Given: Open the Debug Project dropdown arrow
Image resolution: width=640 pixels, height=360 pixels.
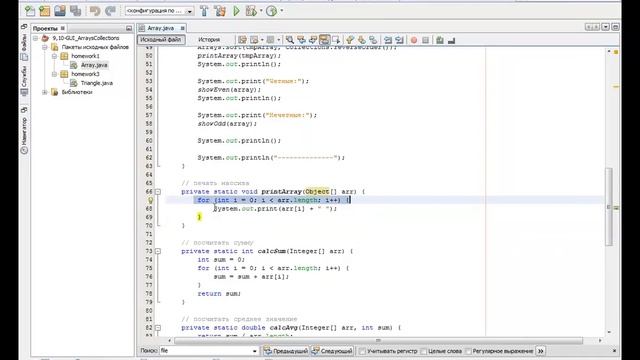Looking at the screenshot, I should [x=261, y=11].
